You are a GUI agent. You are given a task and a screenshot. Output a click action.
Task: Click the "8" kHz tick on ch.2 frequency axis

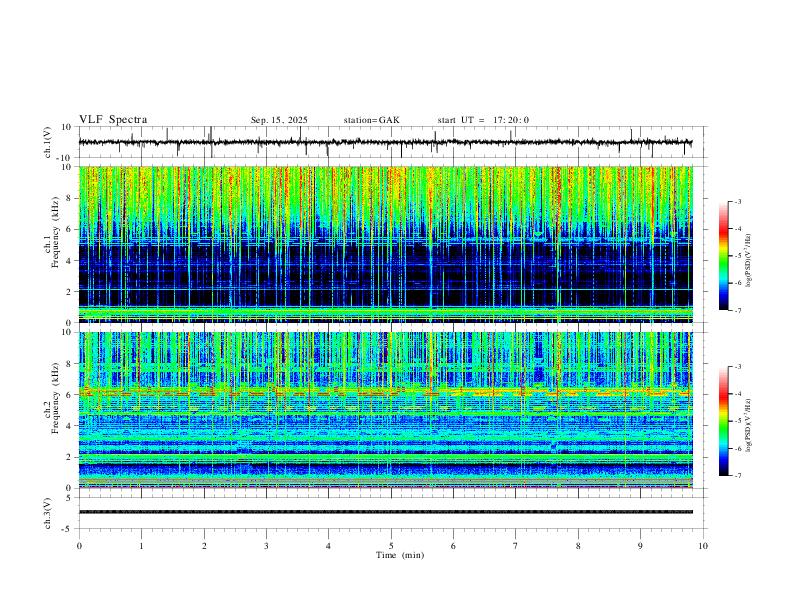(69, 364)
